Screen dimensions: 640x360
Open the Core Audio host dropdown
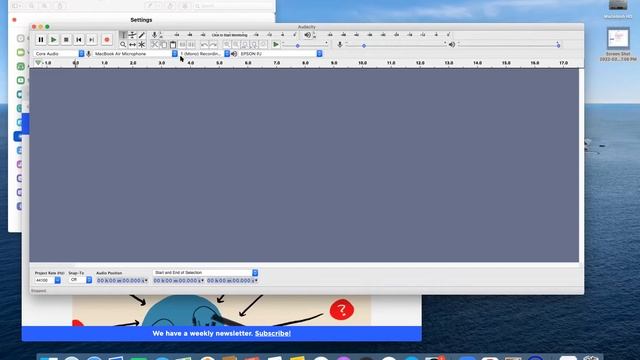59,53
